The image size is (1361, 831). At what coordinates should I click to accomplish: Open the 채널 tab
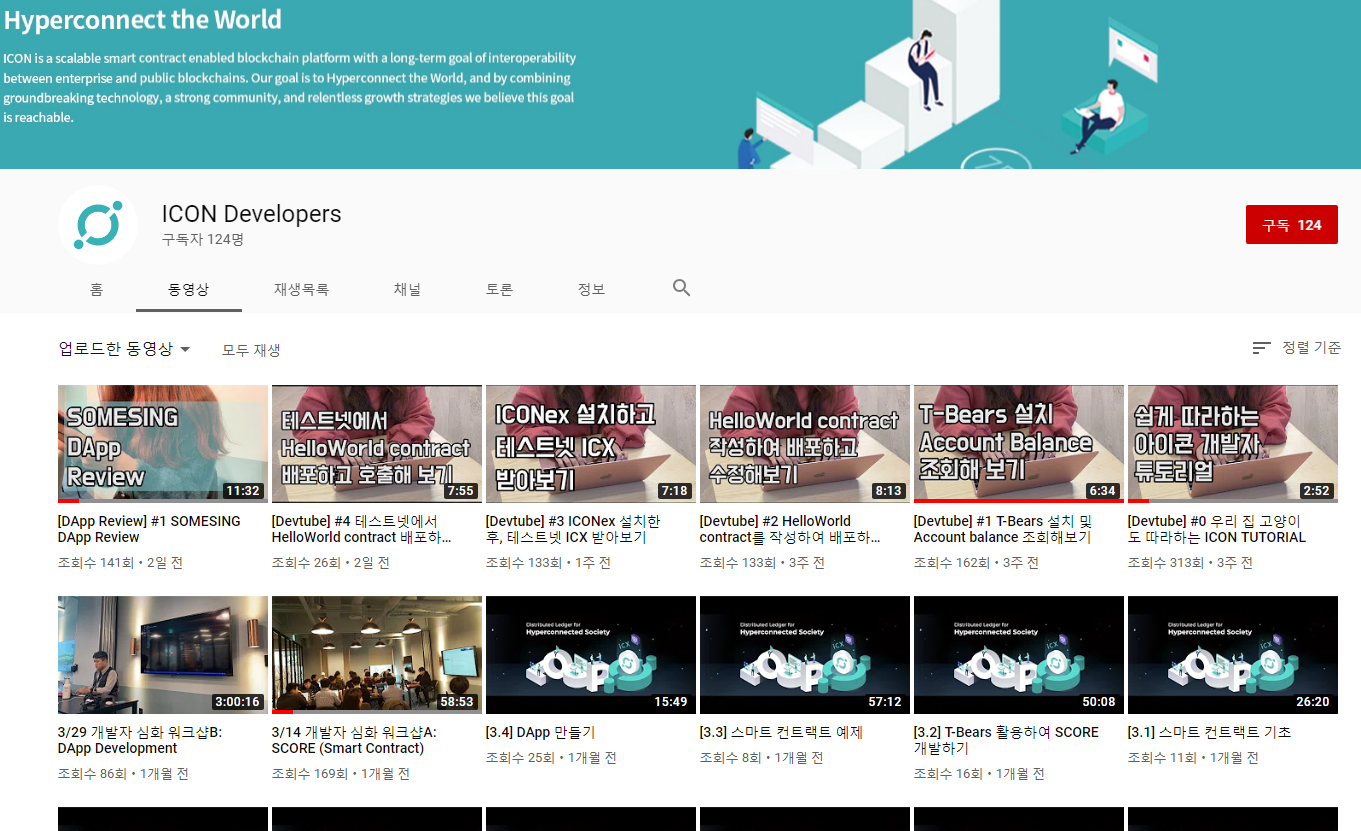pos(407,289)
